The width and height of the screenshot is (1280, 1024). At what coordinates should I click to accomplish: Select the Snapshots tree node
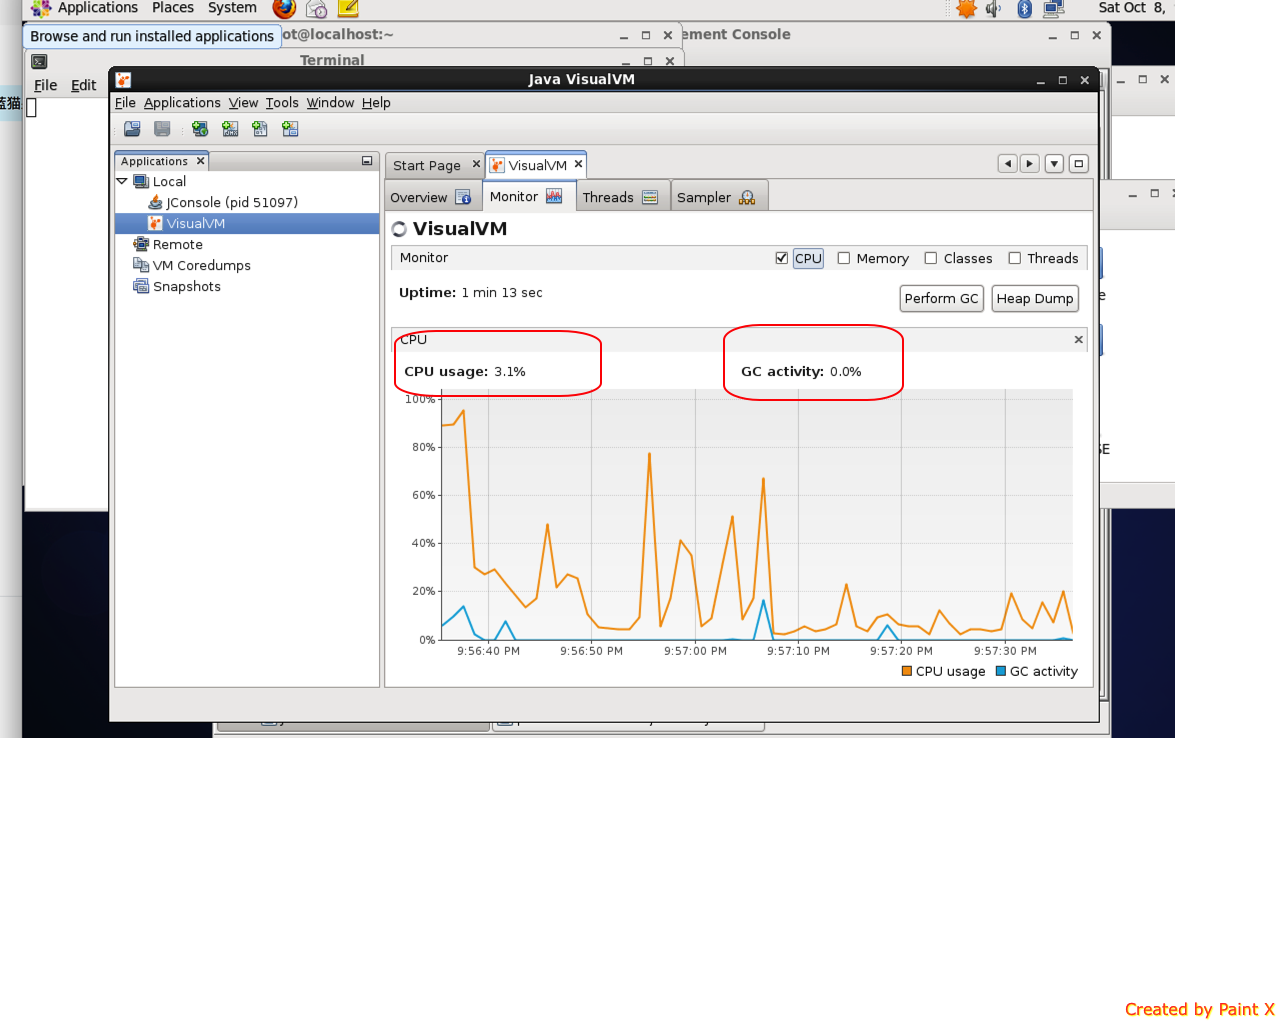pos(187,286)
